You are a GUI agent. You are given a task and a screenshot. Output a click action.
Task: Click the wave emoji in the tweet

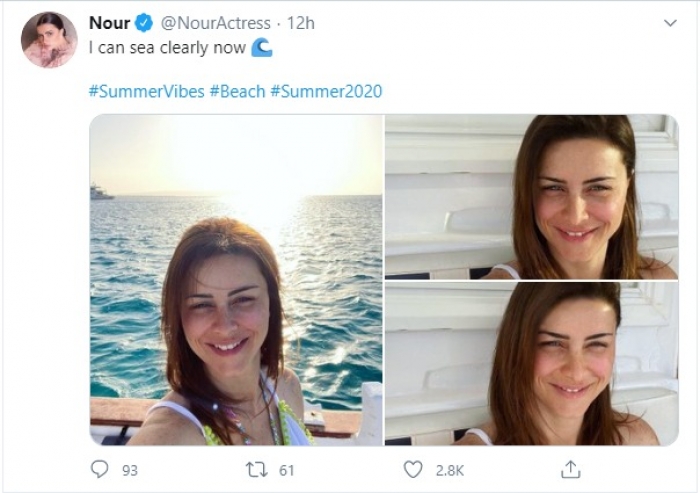[x=261, y=47]
